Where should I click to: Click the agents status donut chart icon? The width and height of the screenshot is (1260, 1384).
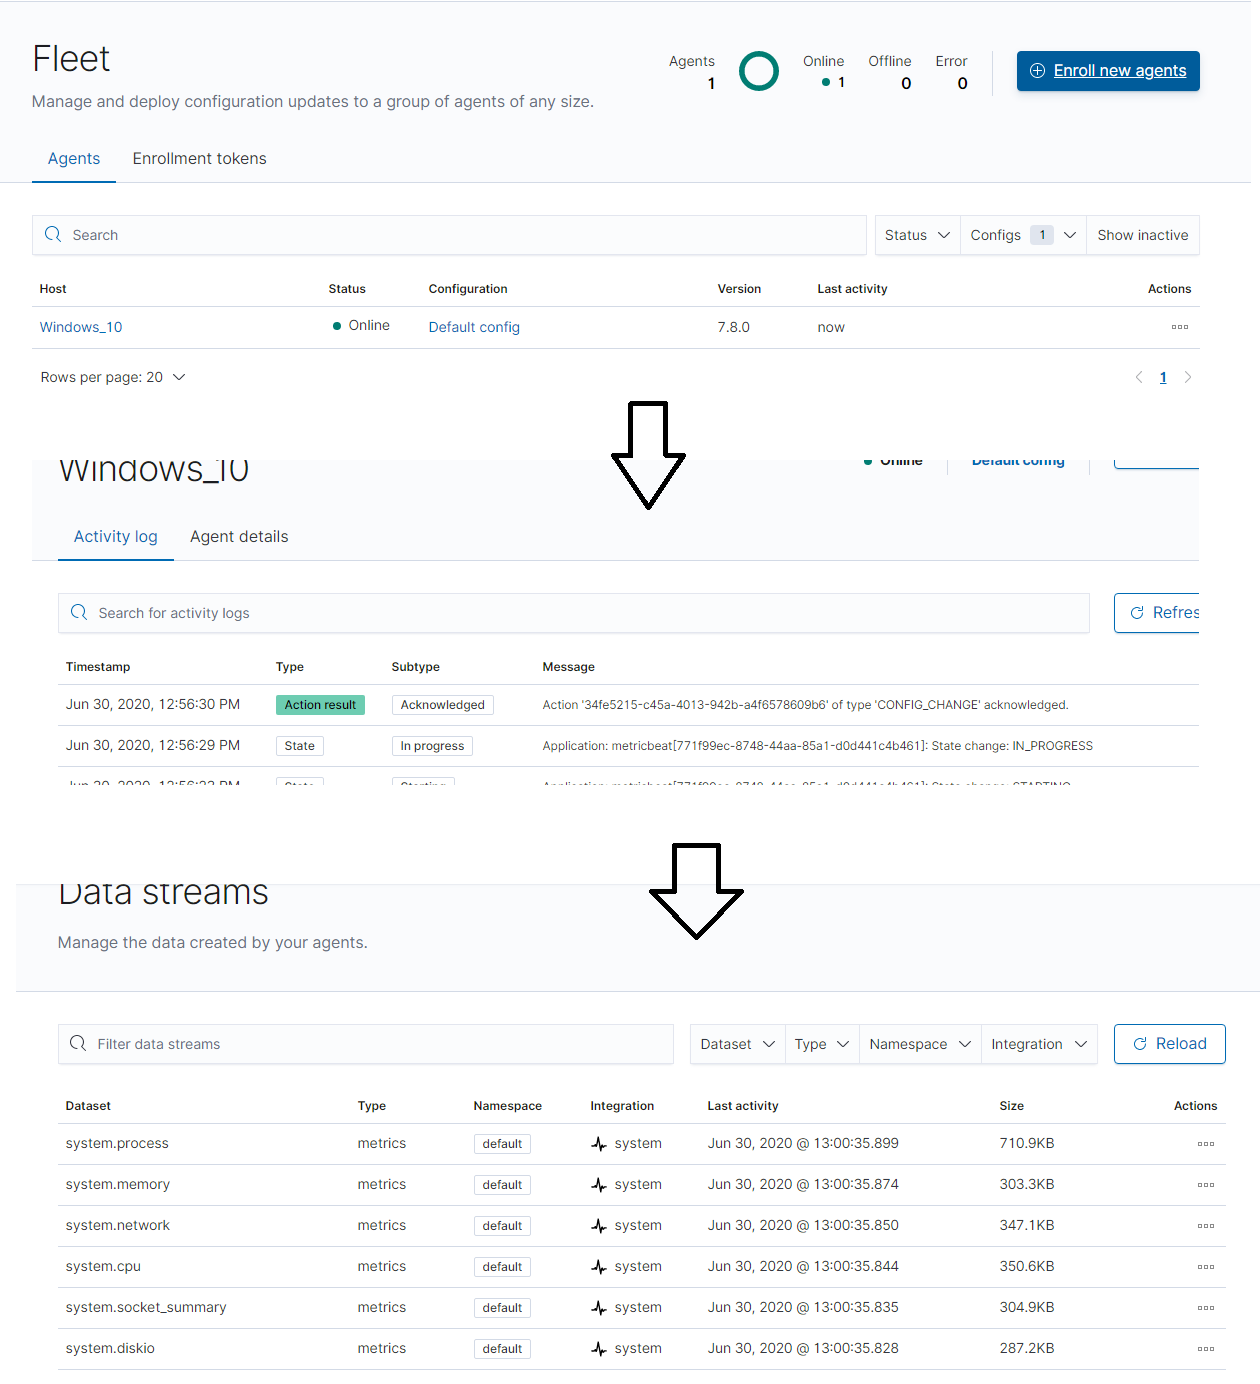pos(759,71)
